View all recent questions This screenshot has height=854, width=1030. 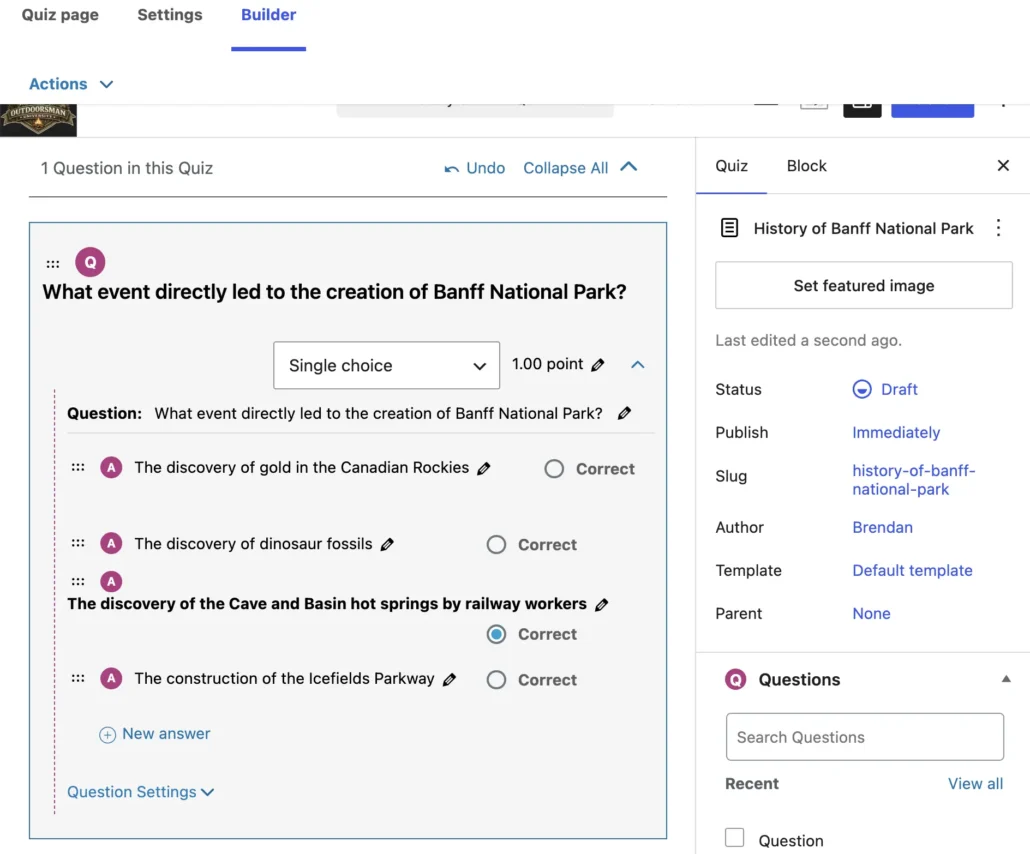click(x=975, y=784)
